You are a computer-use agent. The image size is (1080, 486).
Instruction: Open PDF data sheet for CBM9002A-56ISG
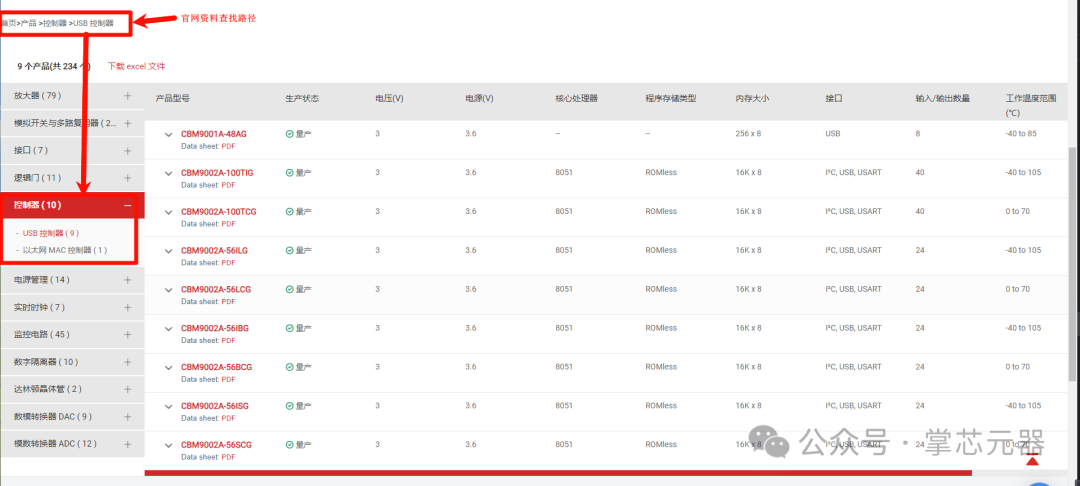click(x=229, y=418)
